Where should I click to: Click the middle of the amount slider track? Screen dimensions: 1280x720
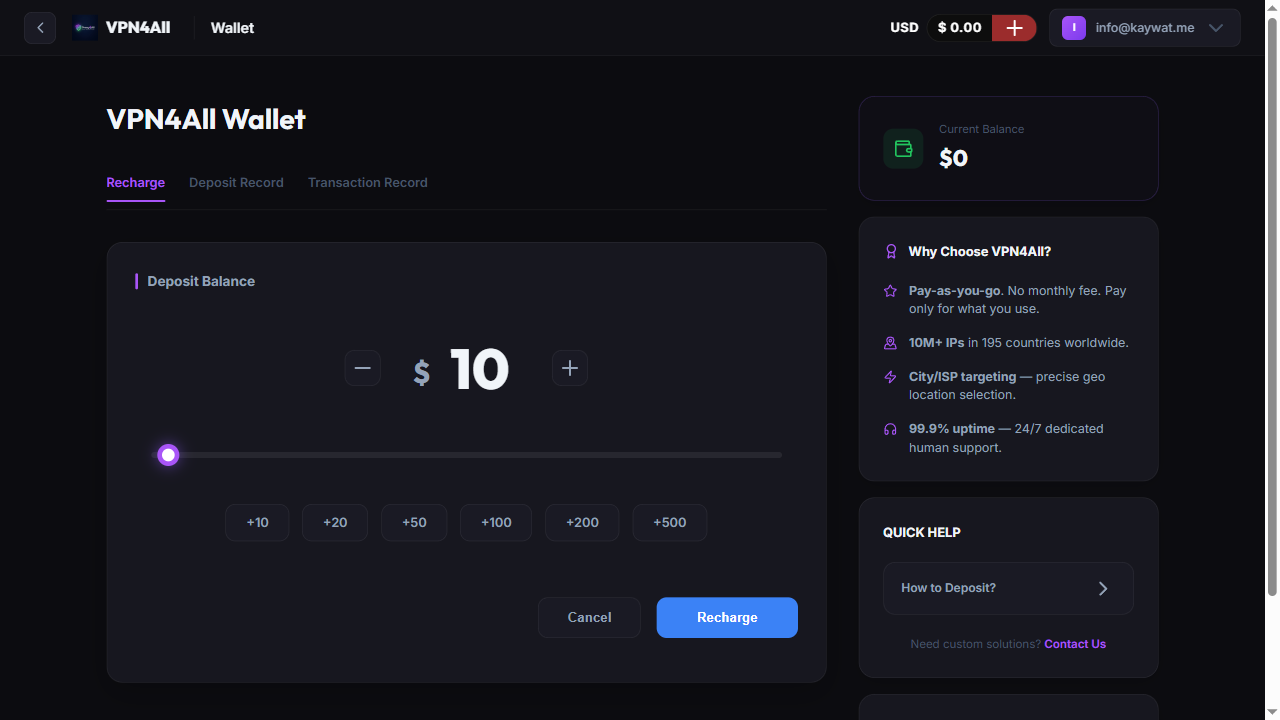coord(467,455)
